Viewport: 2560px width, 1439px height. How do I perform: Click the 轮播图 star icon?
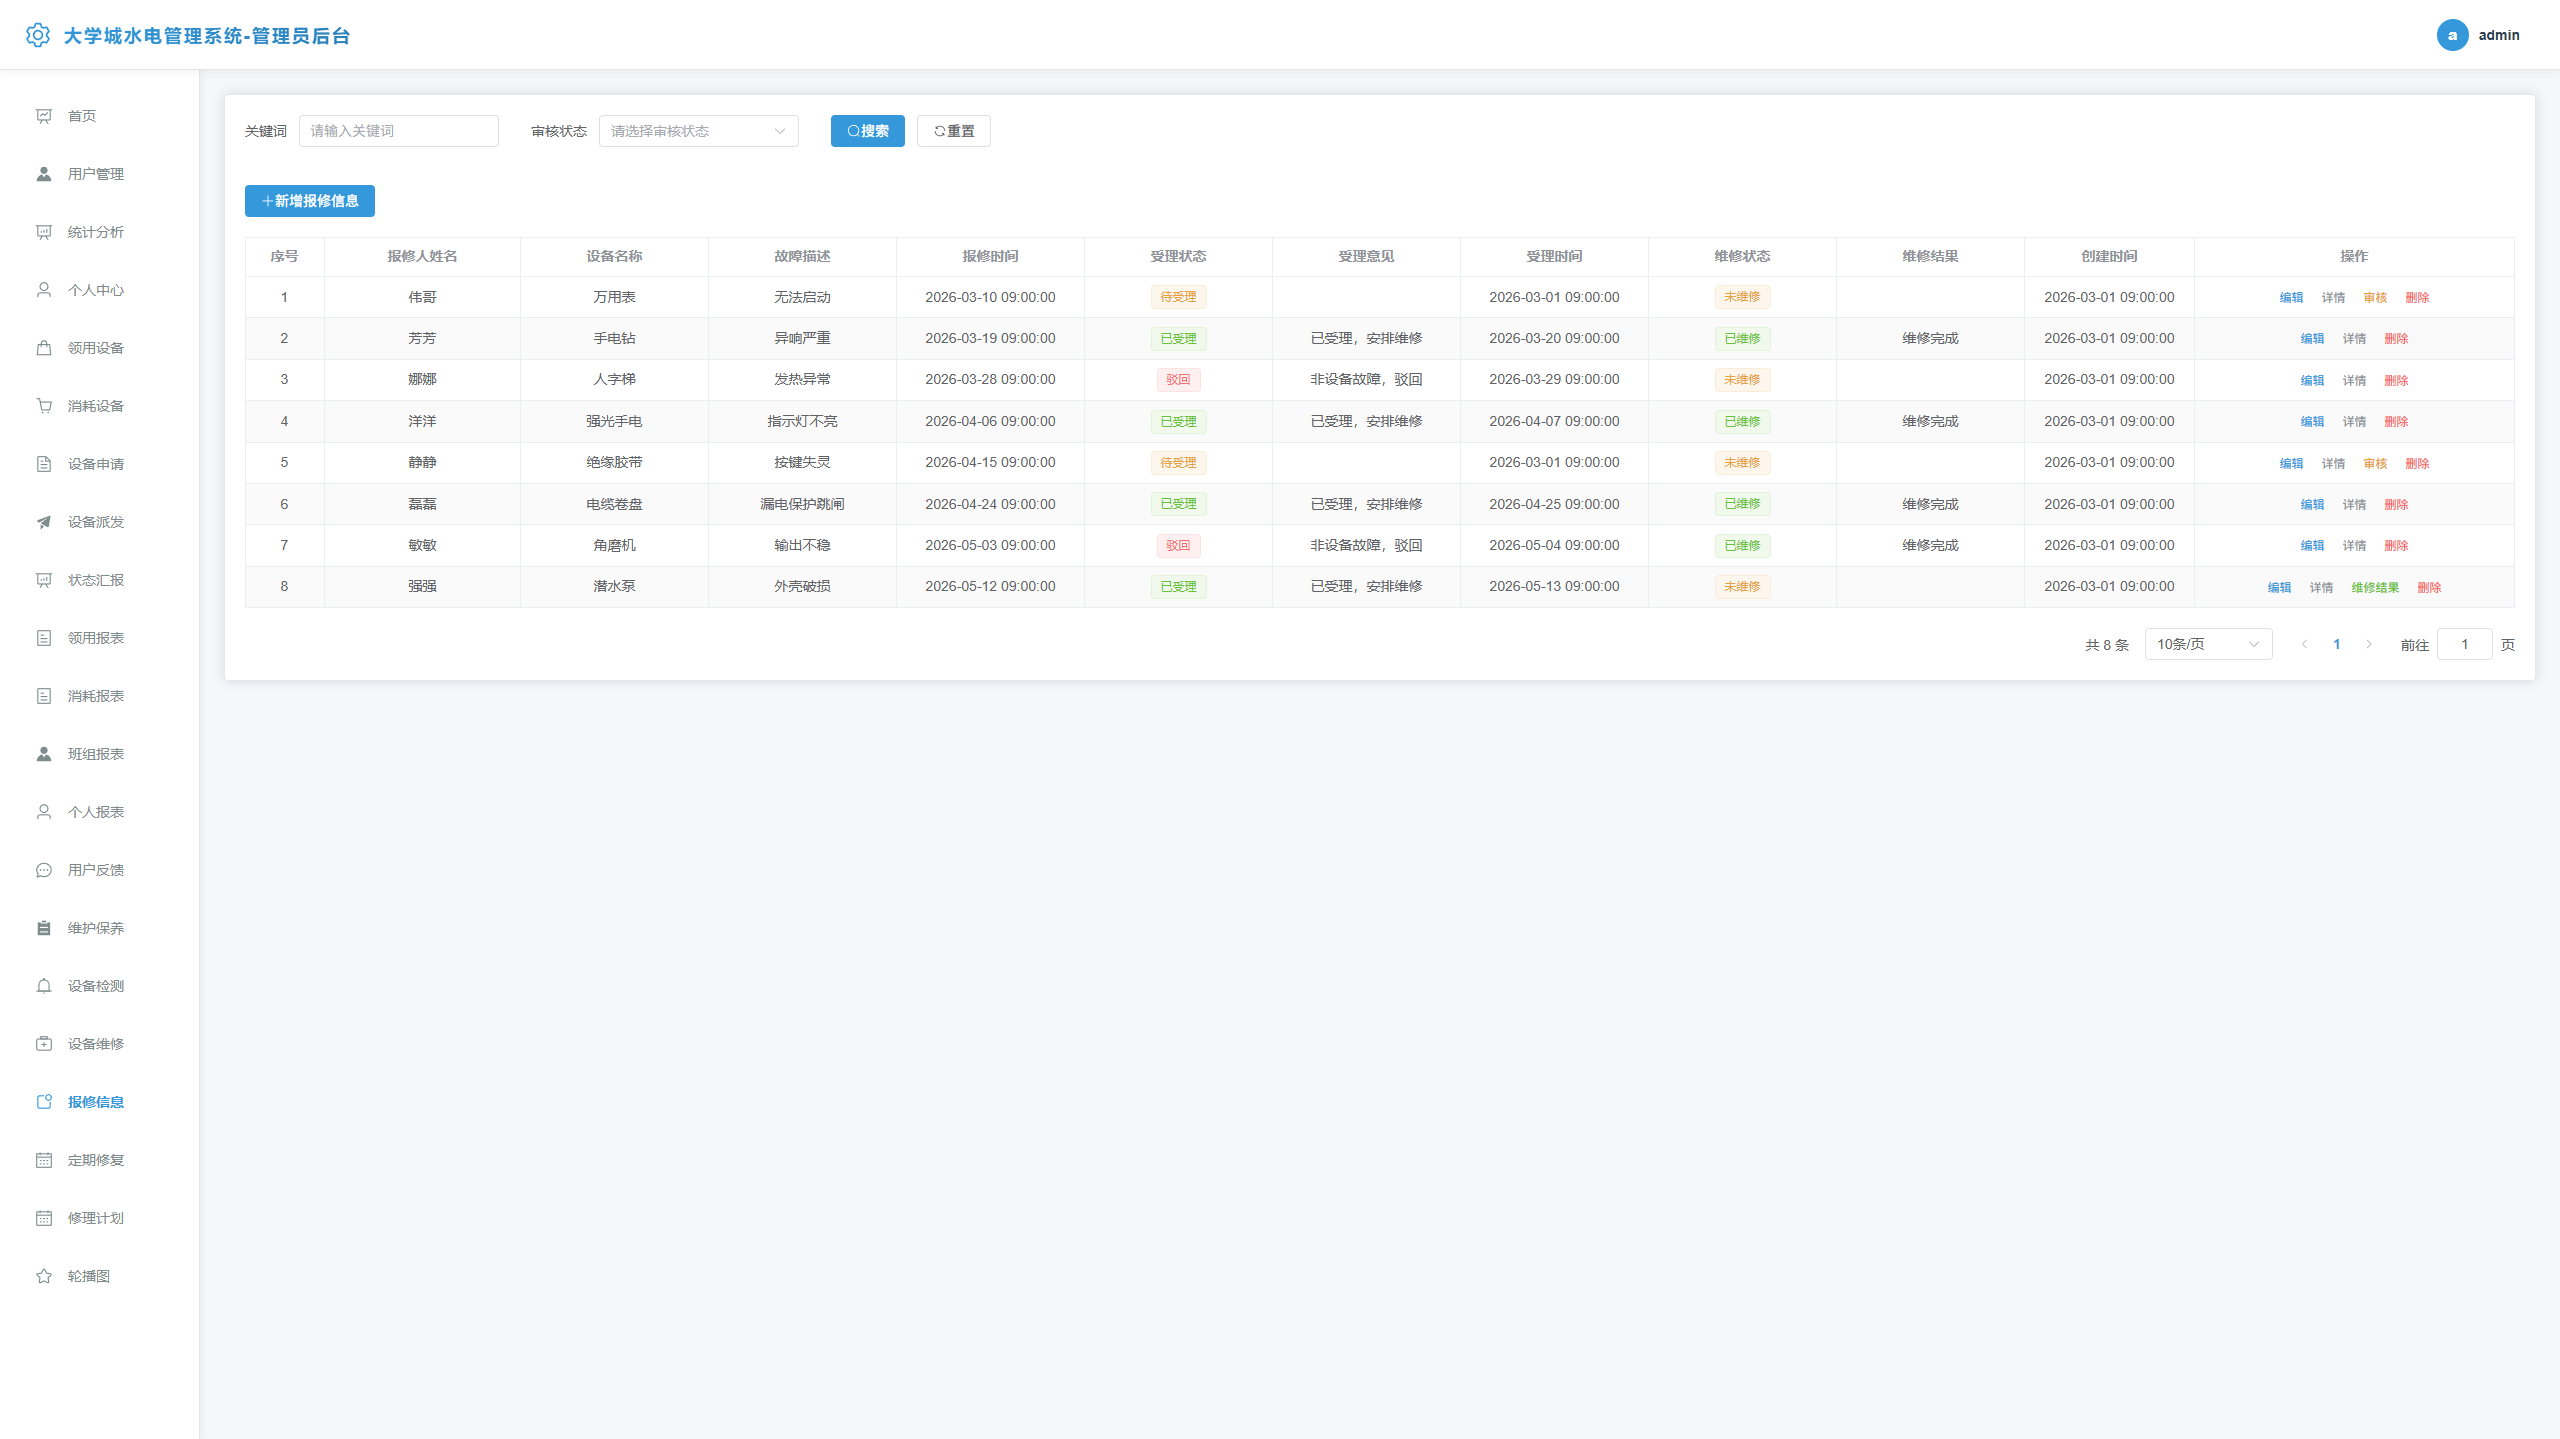pyautogui.click(x=44, y=1276)
